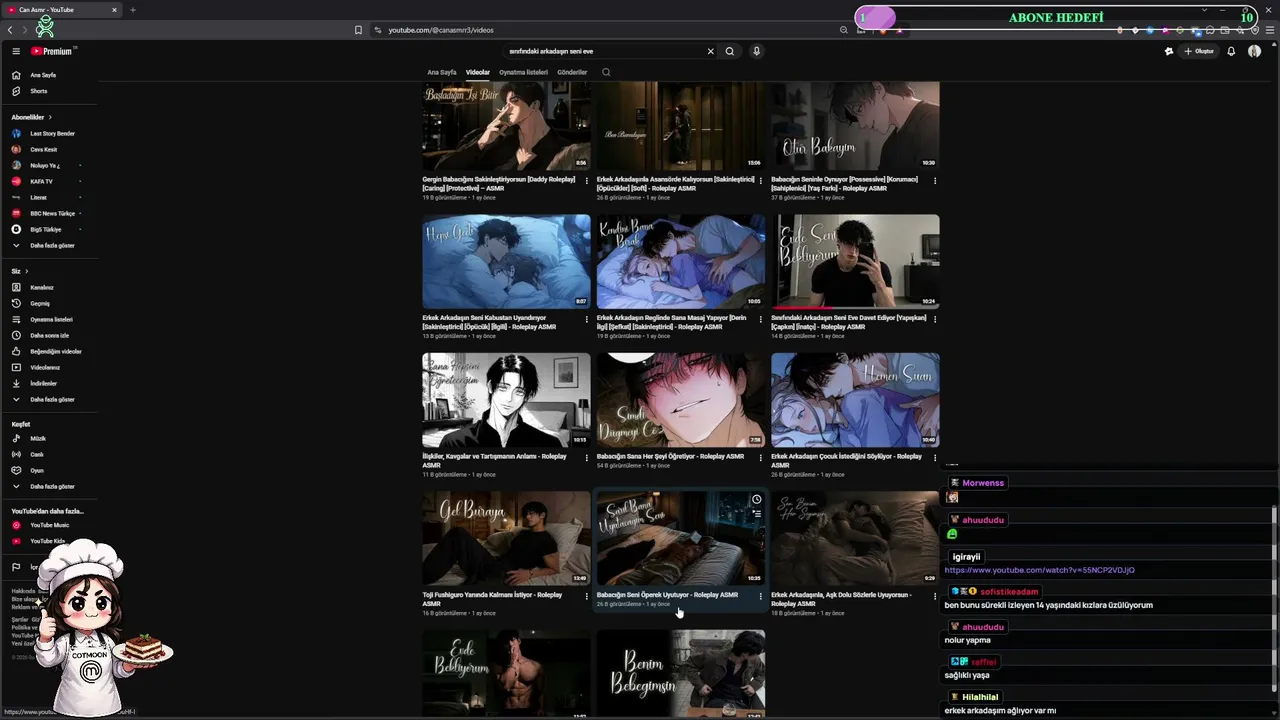
Task: Clear the YouTube search box text
Action: [x=711, y=51]
